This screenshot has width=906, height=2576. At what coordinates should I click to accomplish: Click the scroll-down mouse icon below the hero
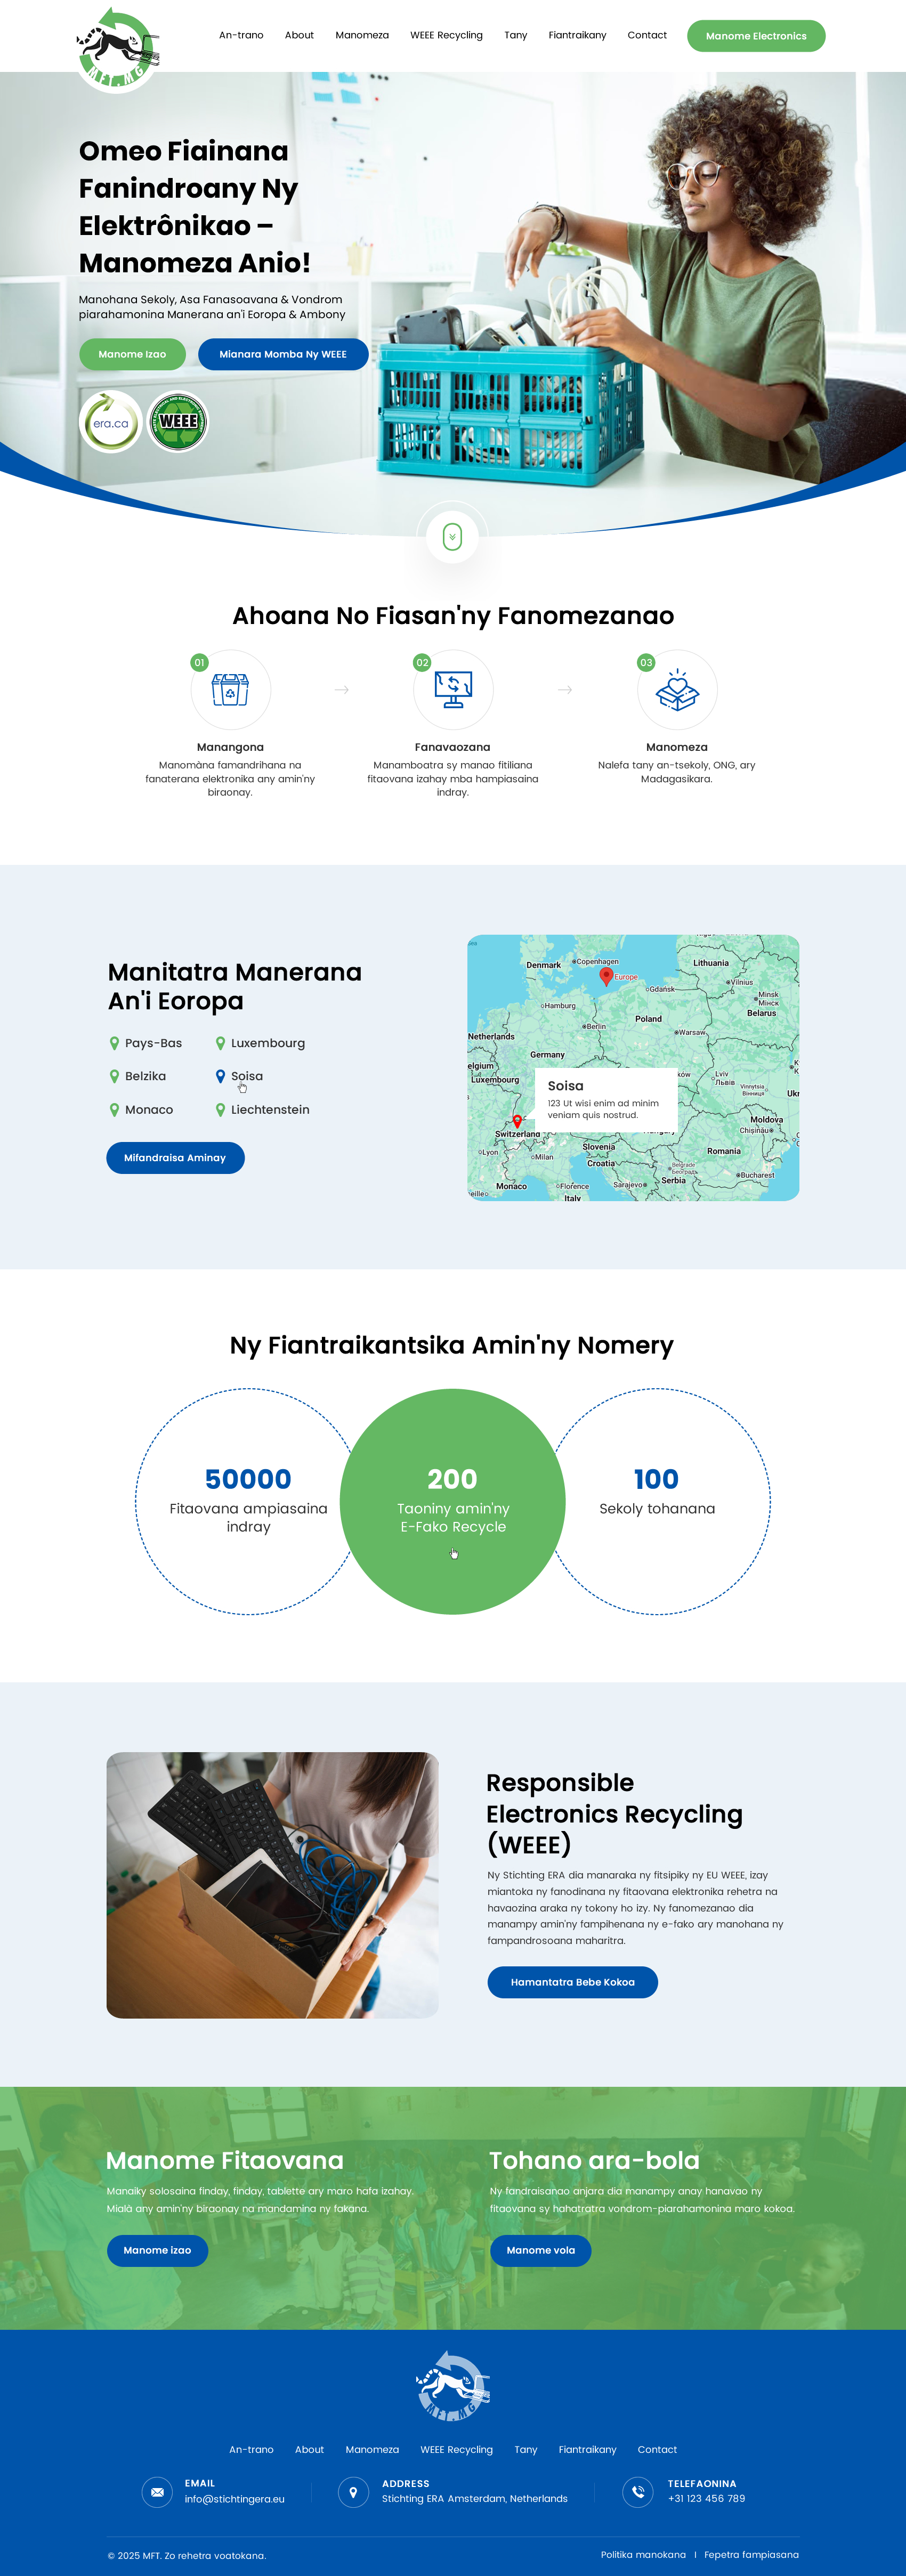(452, 537)
